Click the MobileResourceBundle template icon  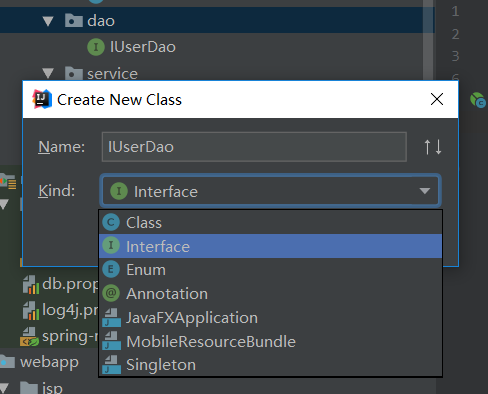pos(112,341)
